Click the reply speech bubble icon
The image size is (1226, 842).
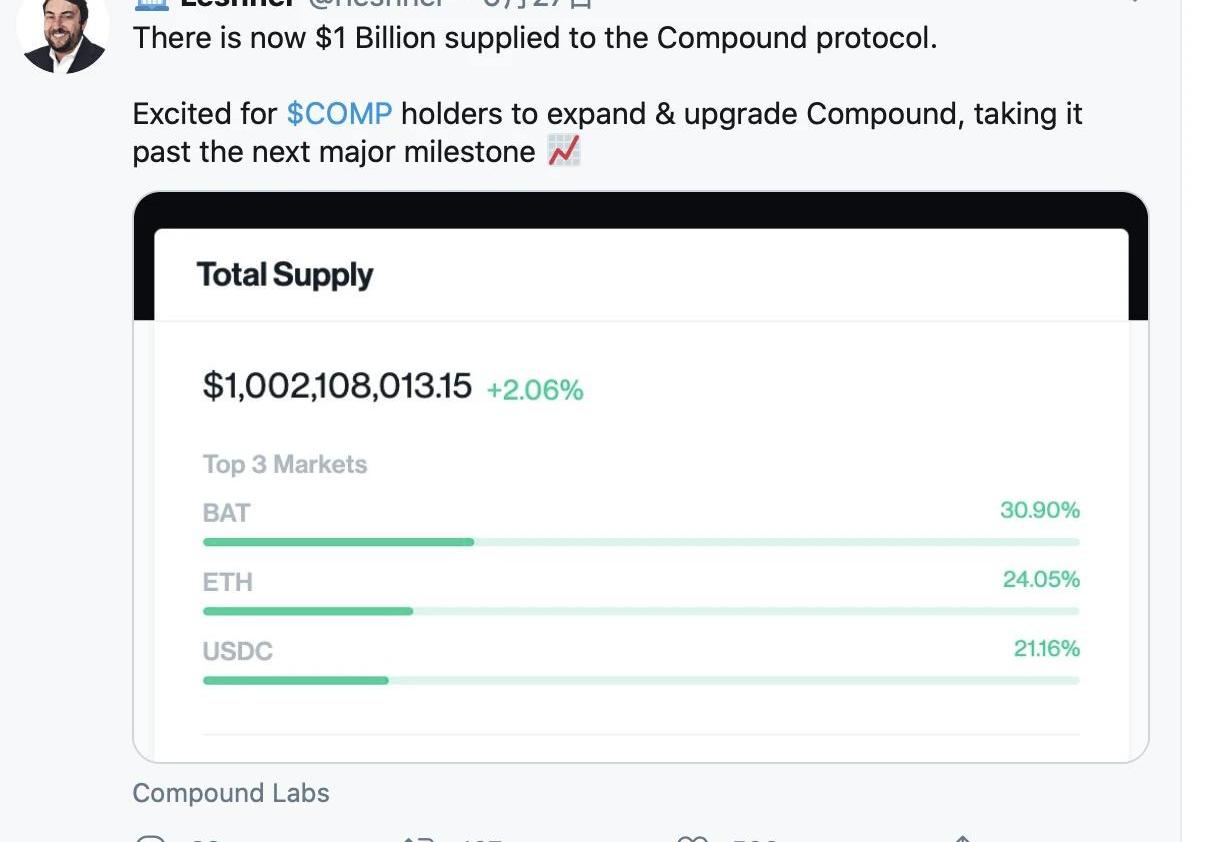pos(150,838)
